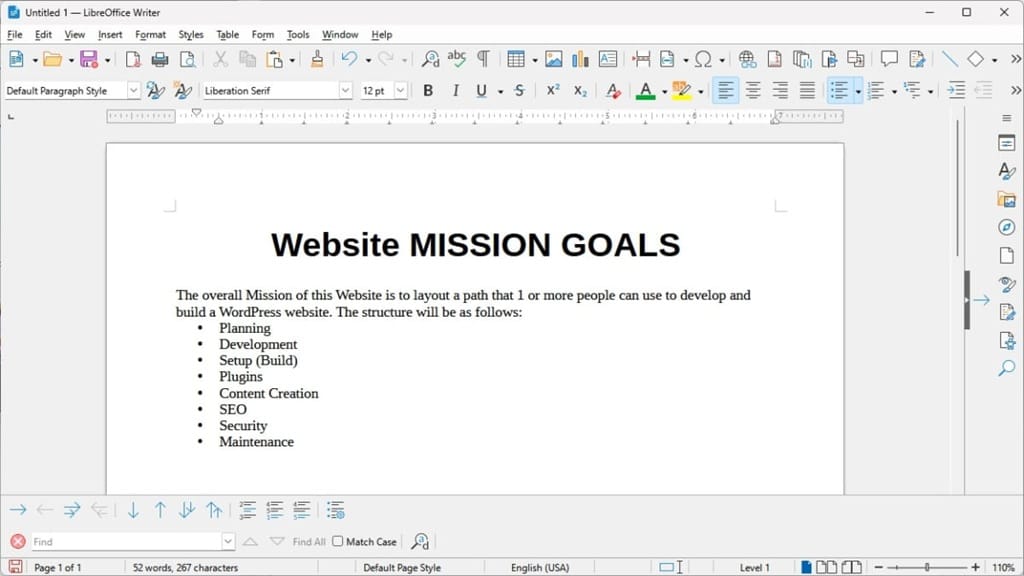Insert a chart via the toolbar icon
The width and height of the screenshot is (1024, 576).
[581, 59]
